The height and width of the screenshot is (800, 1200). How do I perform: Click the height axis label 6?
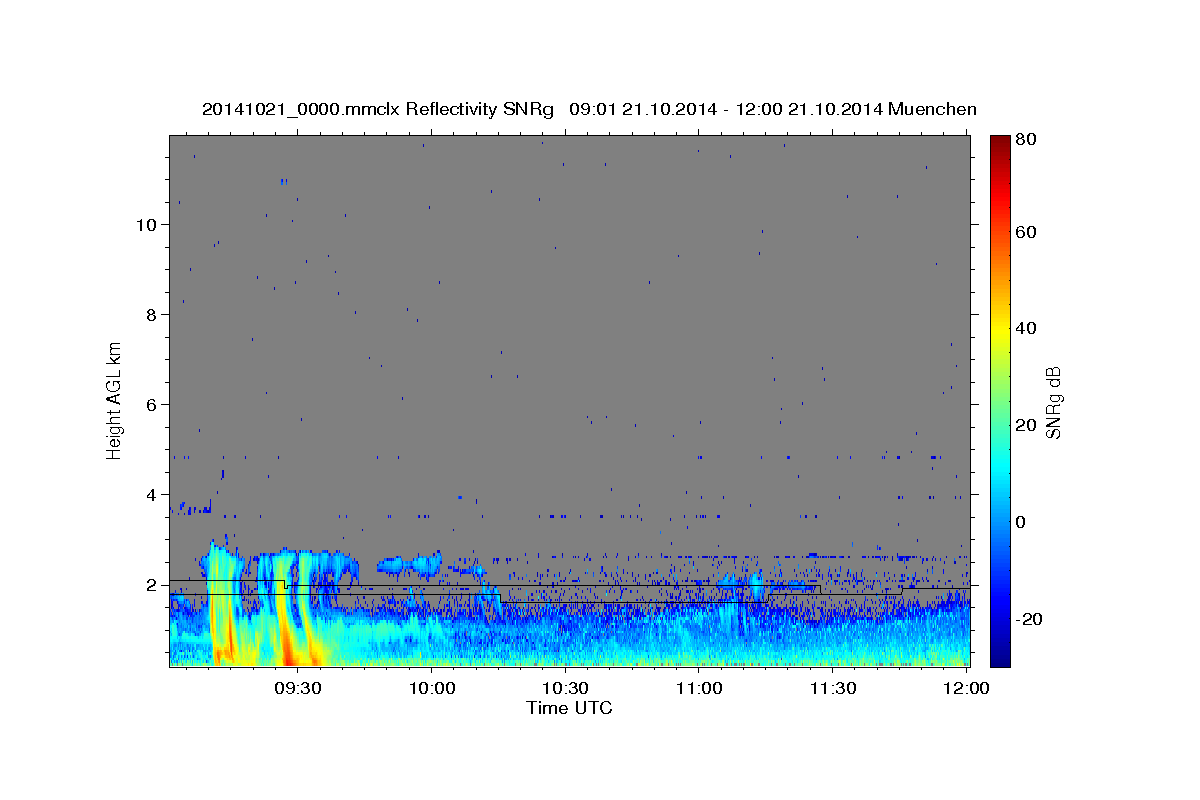pos(149,405)
